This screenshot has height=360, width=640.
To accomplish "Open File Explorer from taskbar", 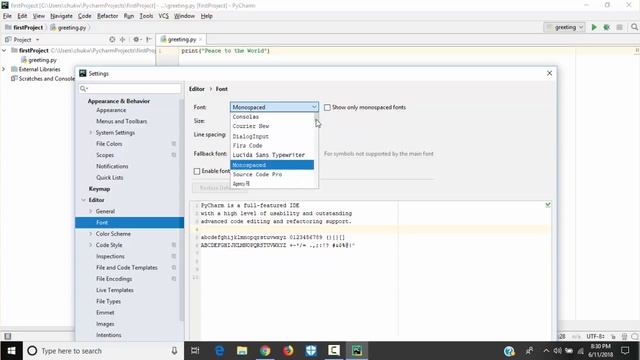I will point(242,351).
